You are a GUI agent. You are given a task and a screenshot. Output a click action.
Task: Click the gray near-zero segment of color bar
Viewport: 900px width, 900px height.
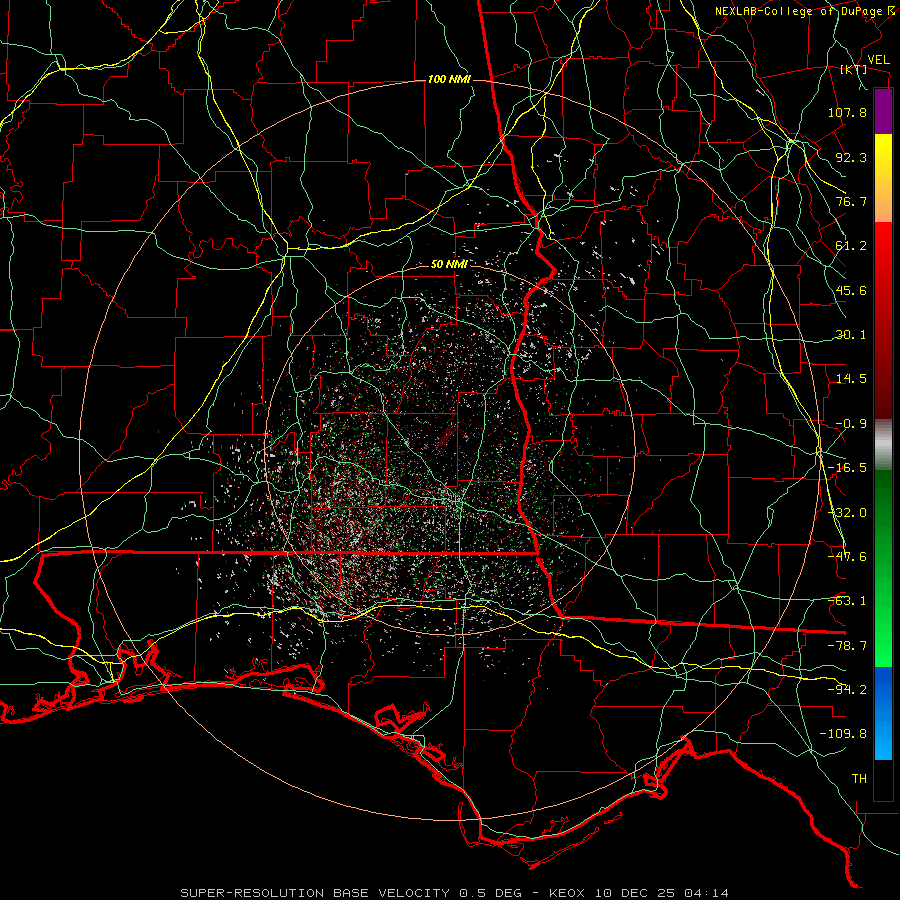click(x=883, y=445)
